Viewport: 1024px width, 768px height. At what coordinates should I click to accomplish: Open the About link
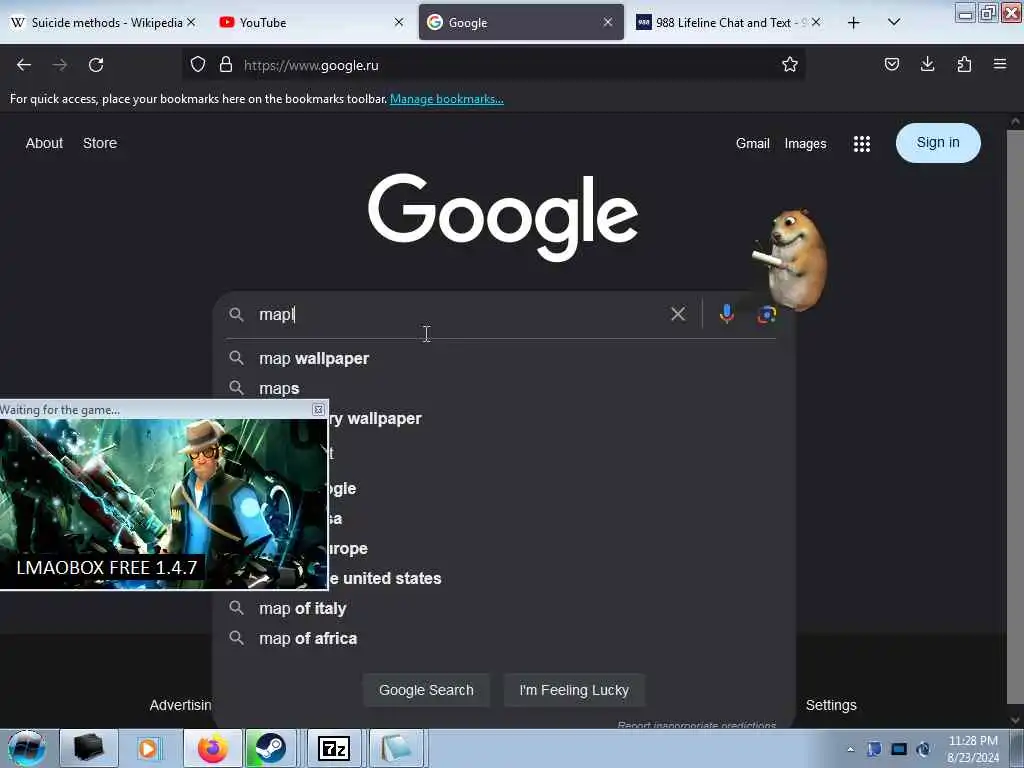[x=44, y=143]
